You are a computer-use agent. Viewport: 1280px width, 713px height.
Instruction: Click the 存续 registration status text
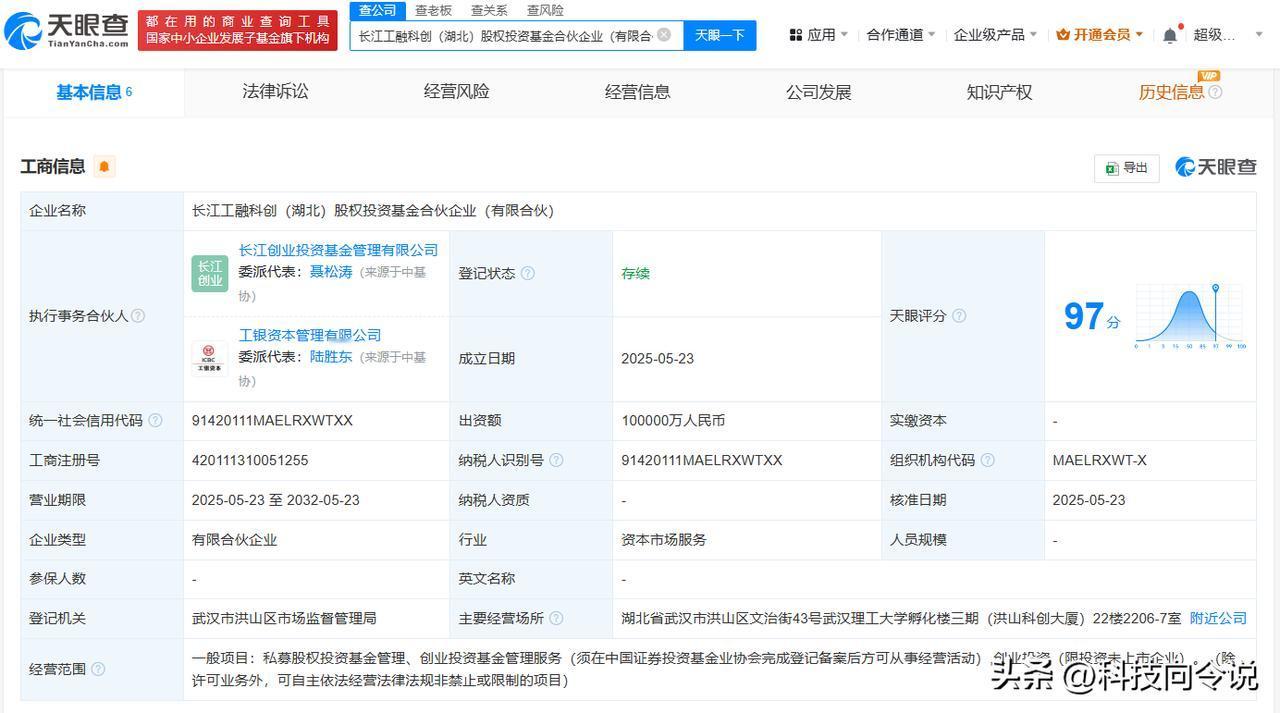coord(636,273)
